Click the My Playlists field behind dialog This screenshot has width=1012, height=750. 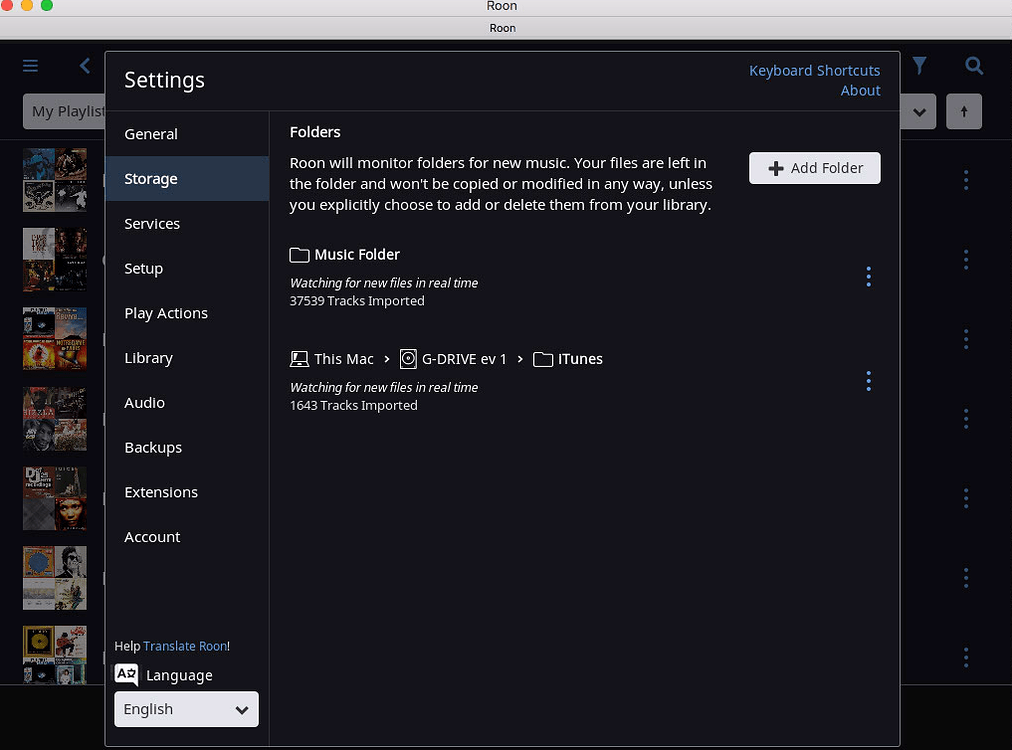click(x=64, y=112)
